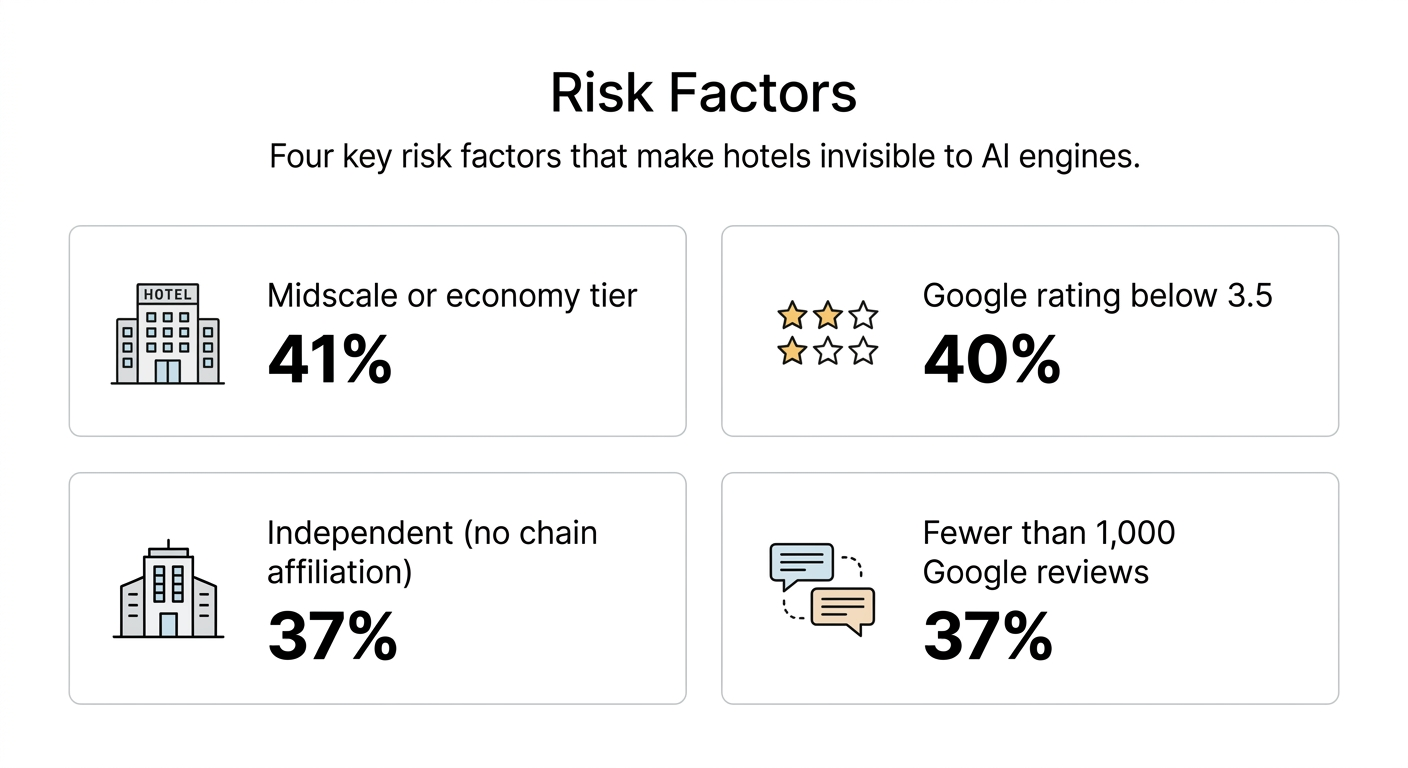Click the Independent no chain affiliation label
The height and width of the screenshot is (768, 1408).
click(x=431, y=552)
